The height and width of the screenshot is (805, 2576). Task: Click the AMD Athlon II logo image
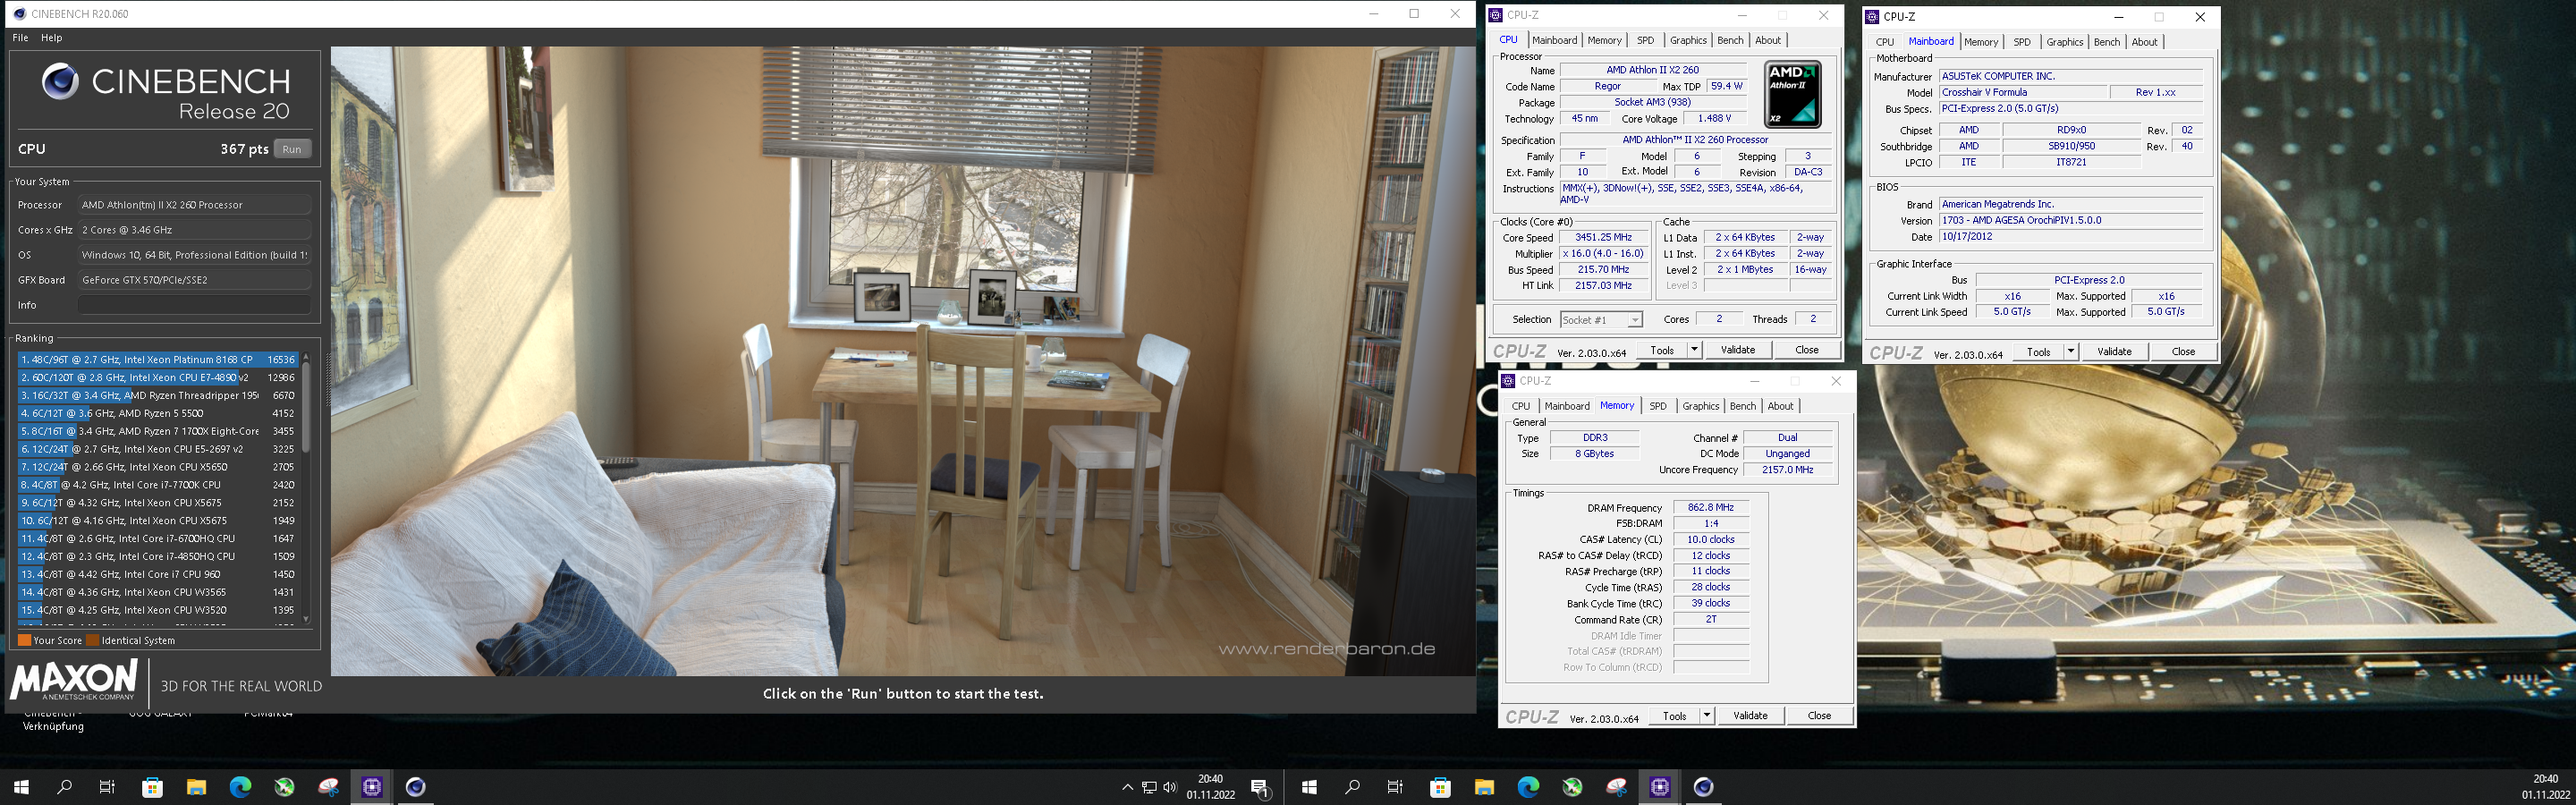[1792, 94]
